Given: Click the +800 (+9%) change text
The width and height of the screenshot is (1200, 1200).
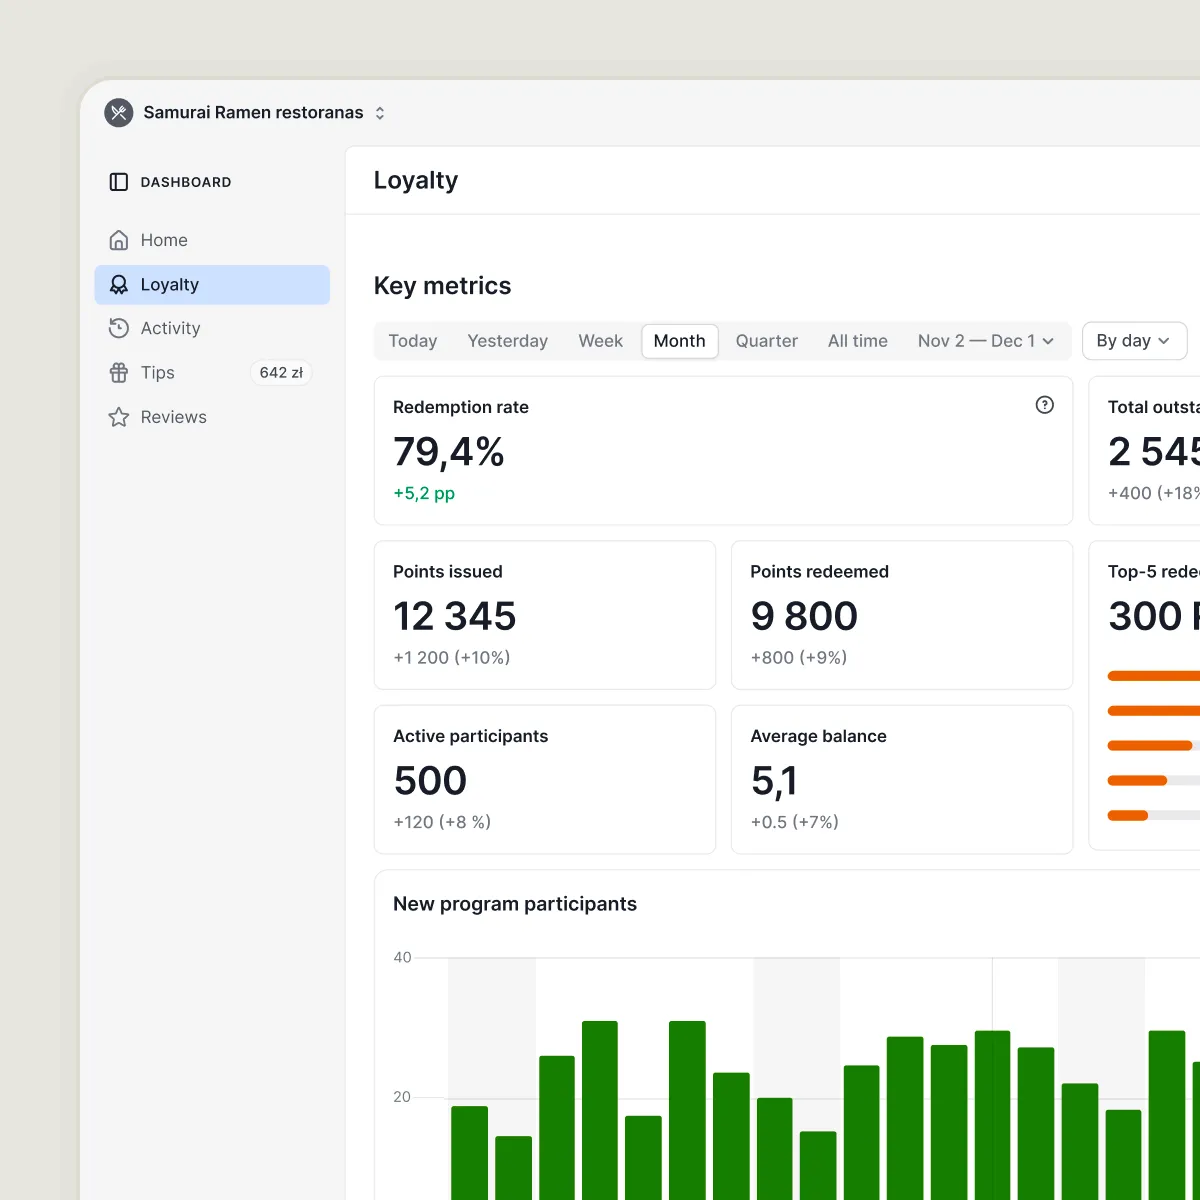Looking at the screenshot, I should click(x=799, y=658).
